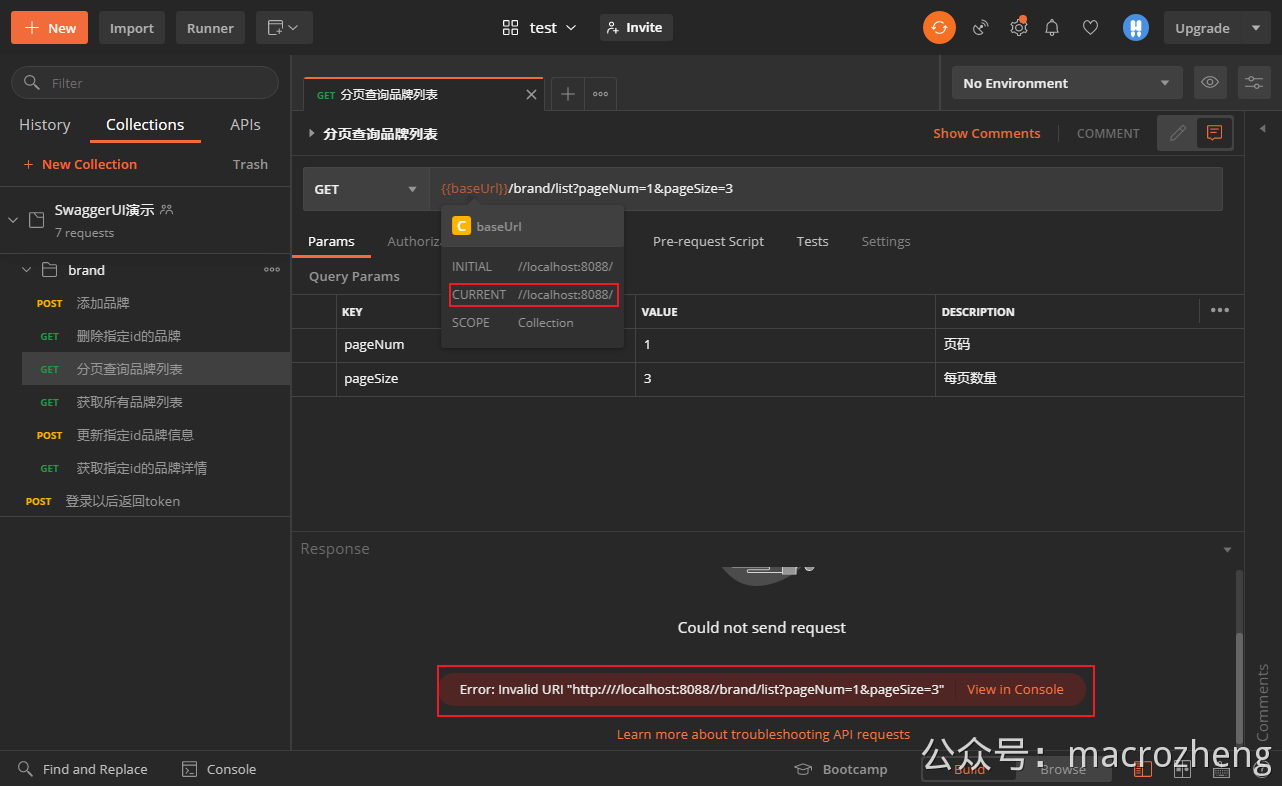The image size is (1282, 786).
Task: Click the orange sync status icon
Action: 939,28
